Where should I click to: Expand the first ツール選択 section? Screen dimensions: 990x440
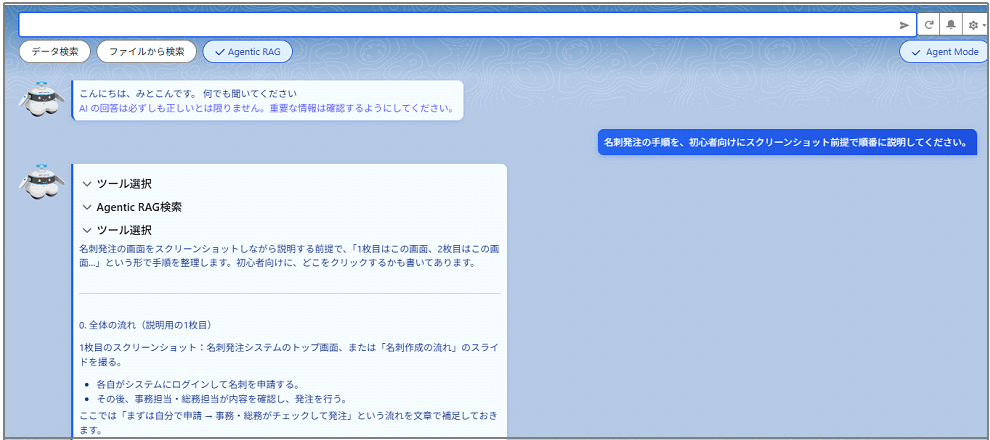point(117,184)
